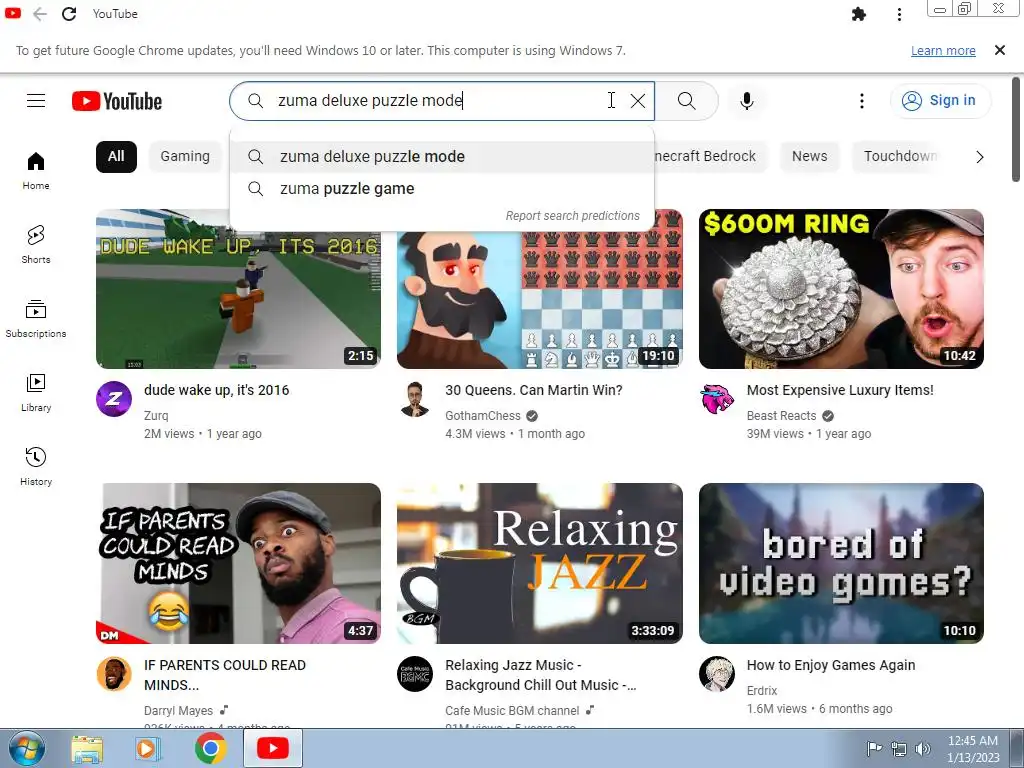Open Beast Reacts channel avatar
Viewport: 1024px width, 768px height.
[x=717, y=399]
